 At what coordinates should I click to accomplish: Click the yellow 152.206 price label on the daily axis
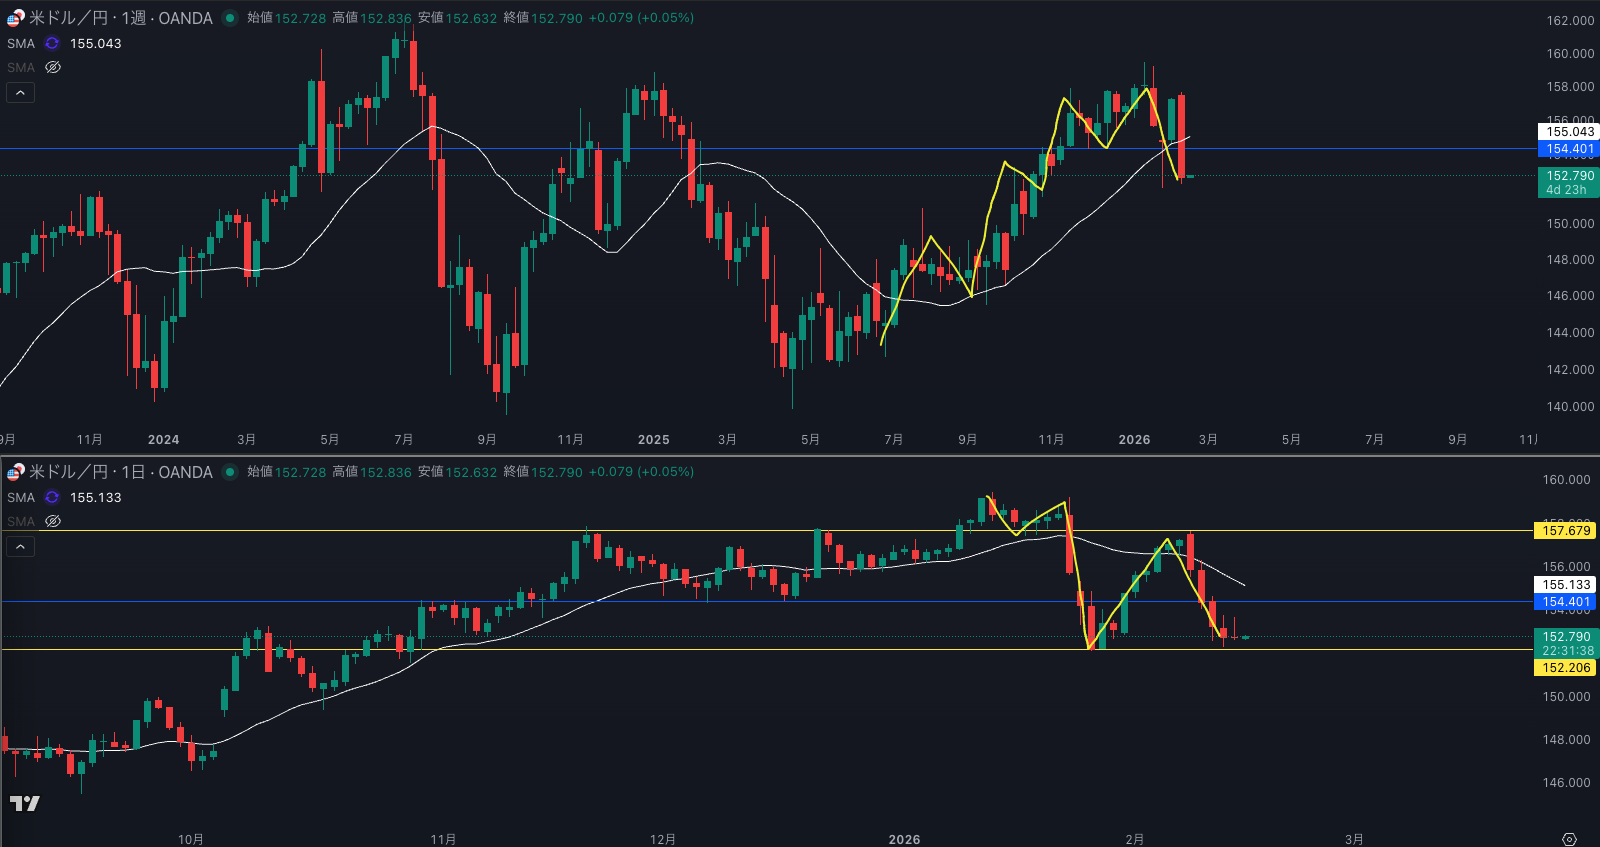[x=1565, y=668]
